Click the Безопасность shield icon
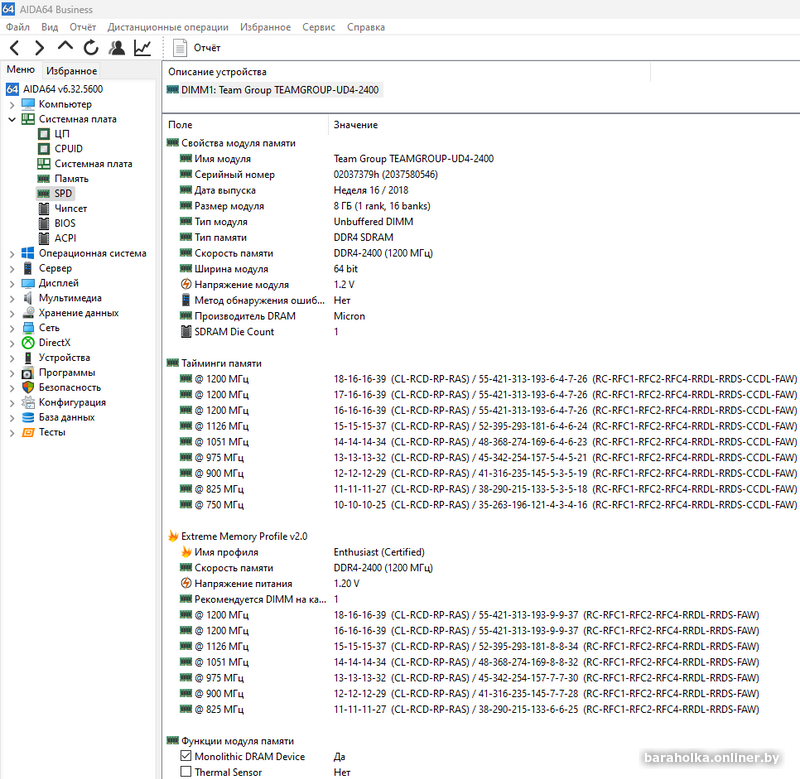800x779 pixels. (x=28, y=388)
